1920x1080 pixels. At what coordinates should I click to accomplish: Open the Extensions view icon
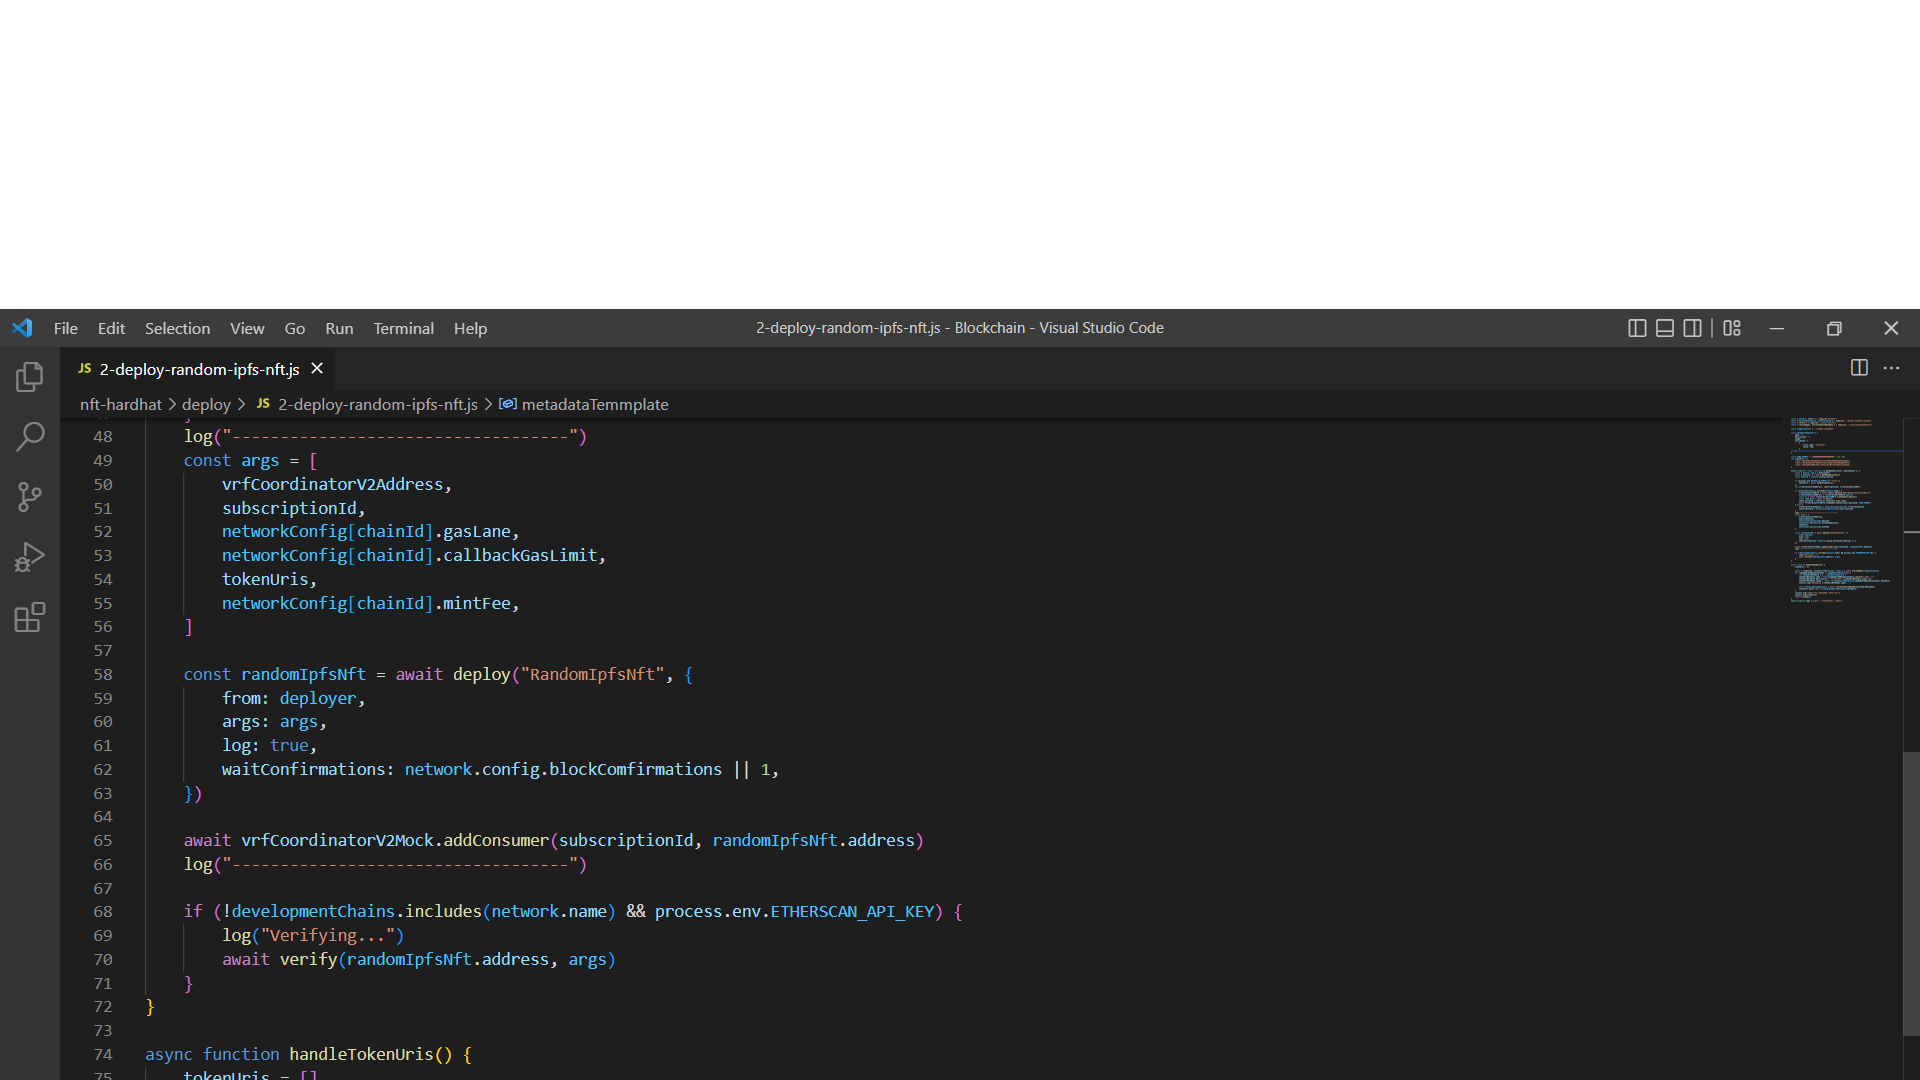[30, 617]
